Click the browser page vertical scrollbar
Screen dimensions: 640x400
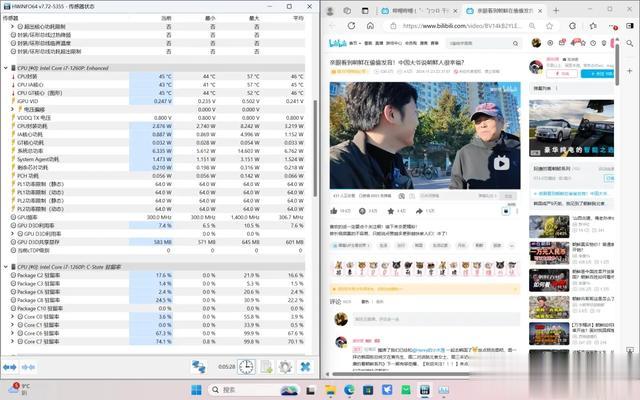click(x=617, y=64)
